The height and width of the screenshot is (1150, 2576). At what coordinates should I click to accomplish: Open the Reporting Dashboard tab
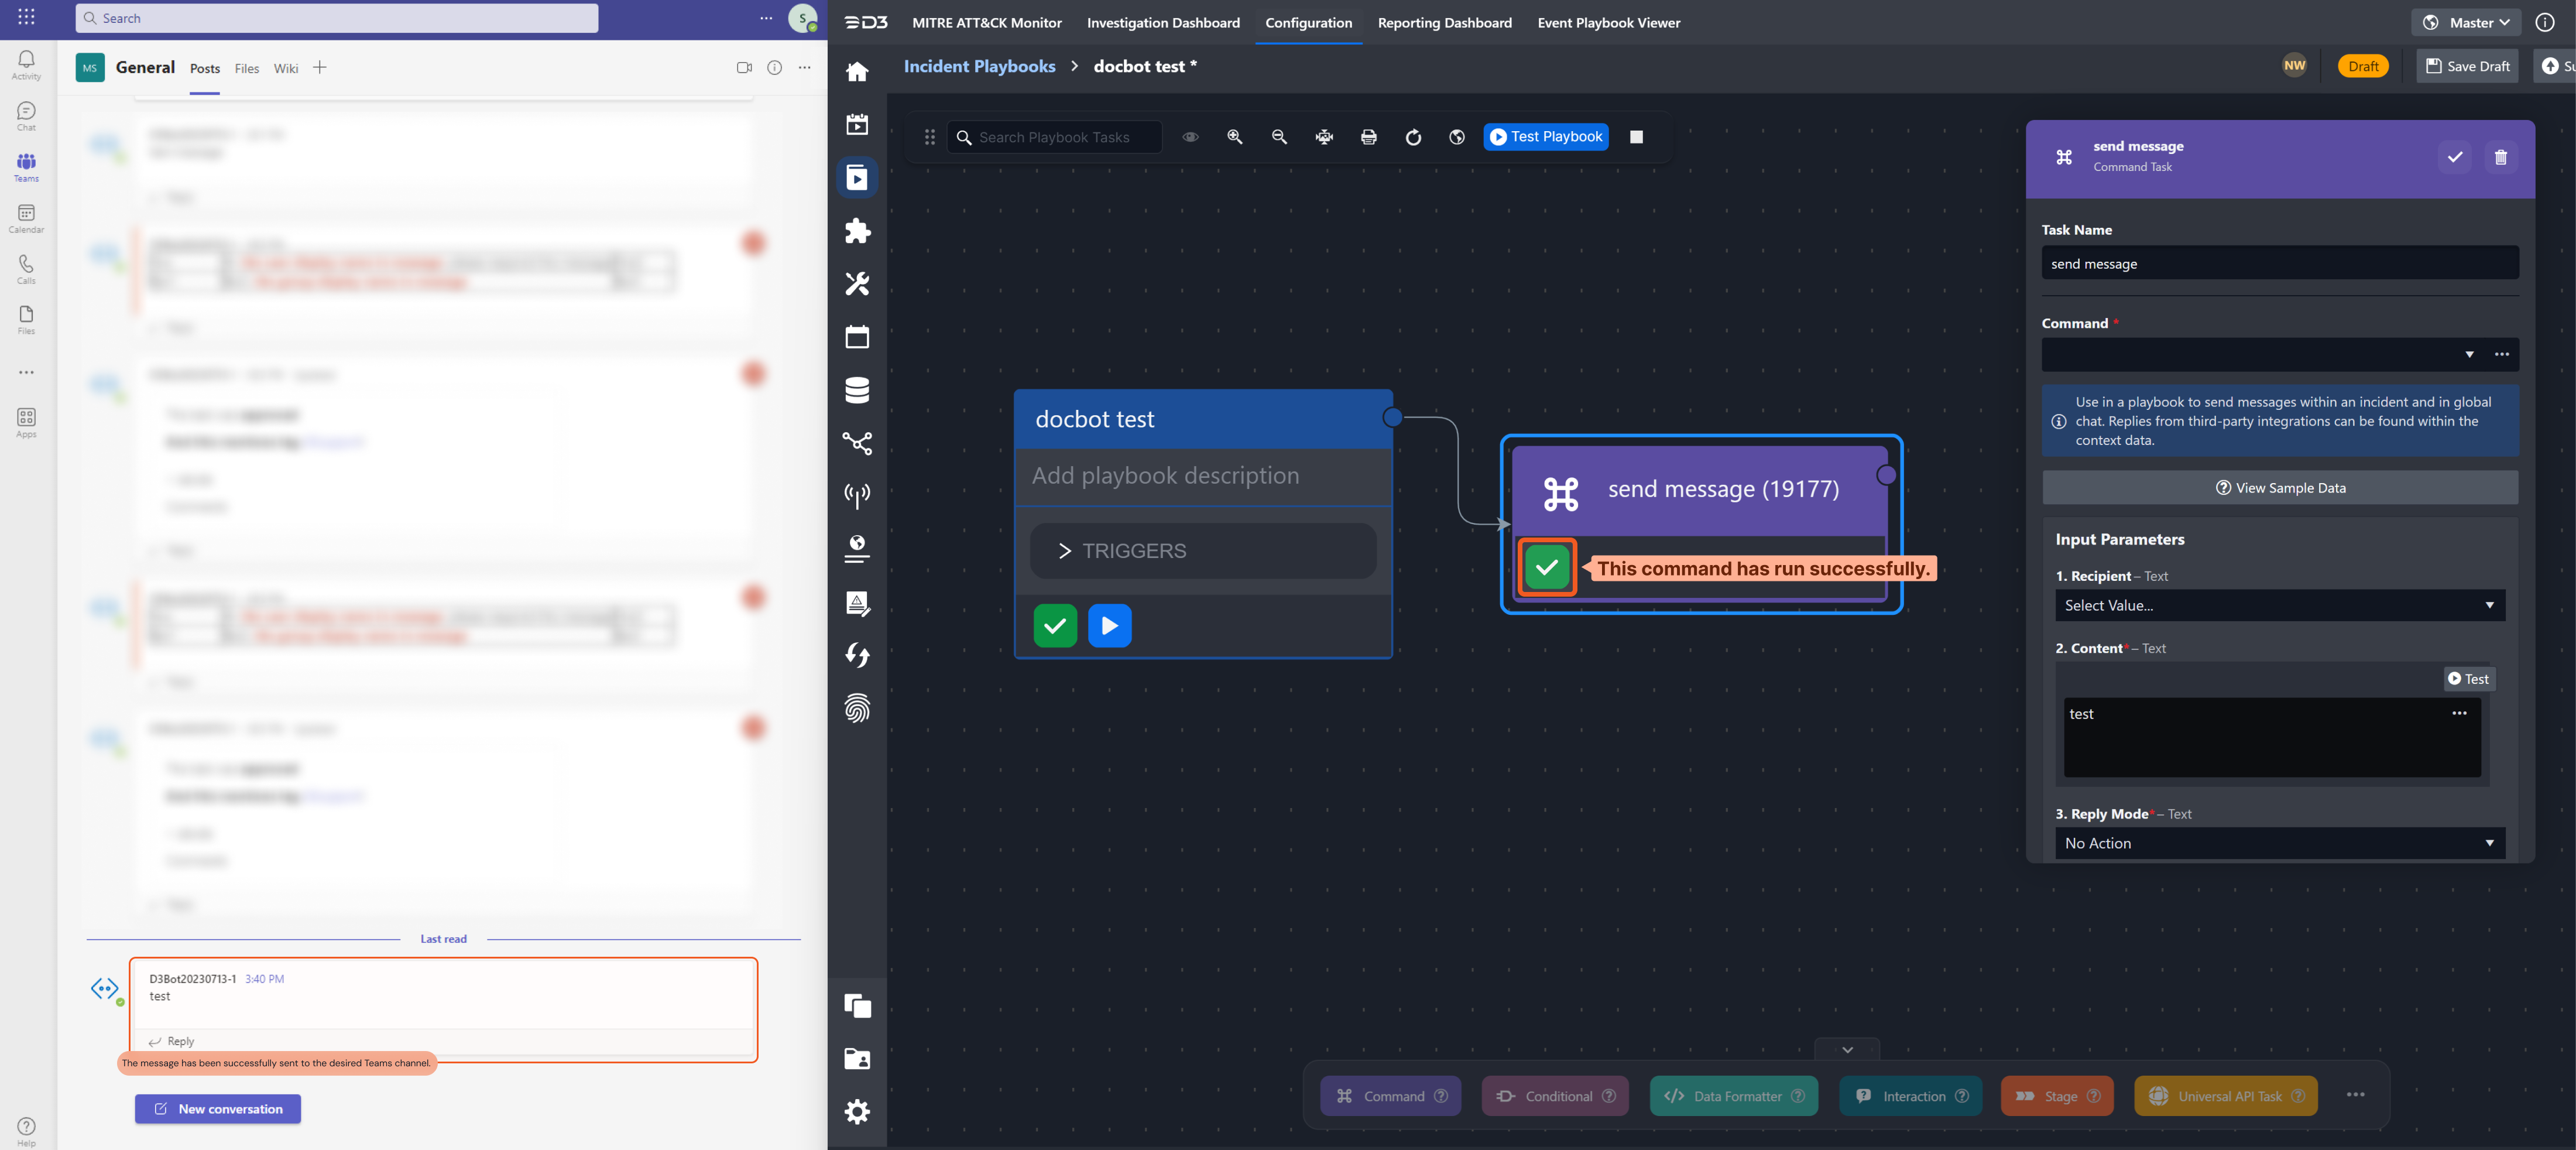[x=1444, y=22]
